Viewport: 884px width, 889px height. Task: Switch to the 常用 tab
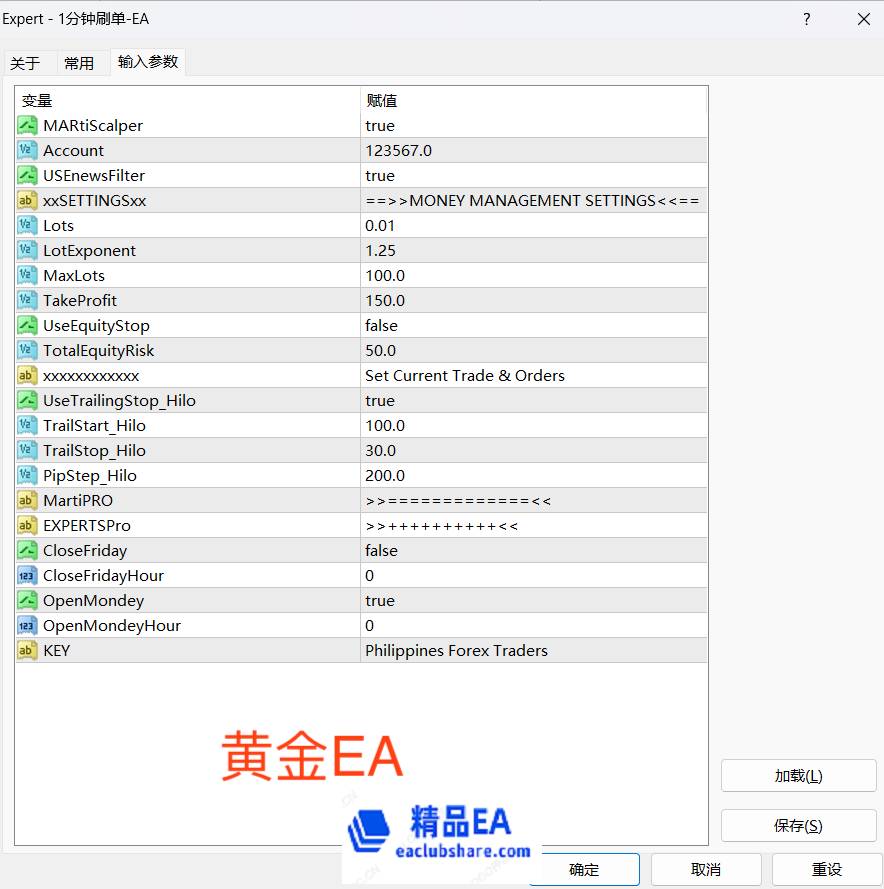81,61
